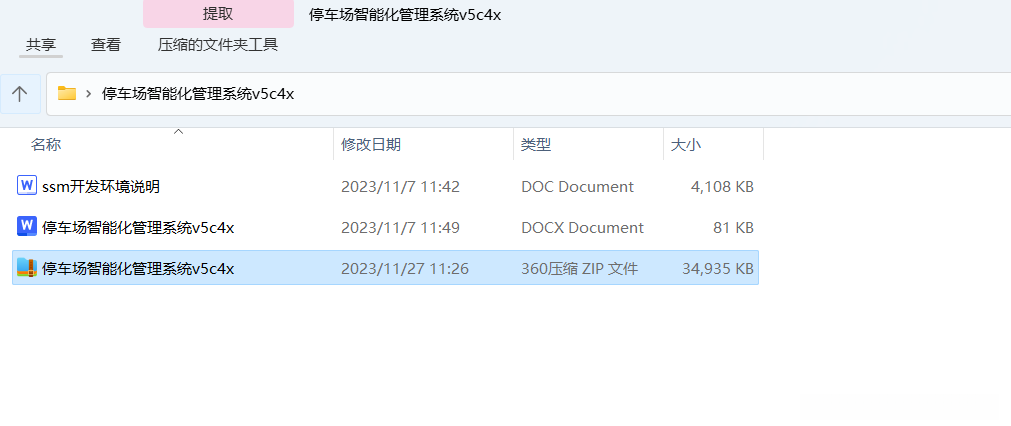The height and width of the screenshot is (426, 1011).
Task: Click the ZIP archive icon of 停车场智能化管理系统v5c4x
Action: [x=26, y=267]
